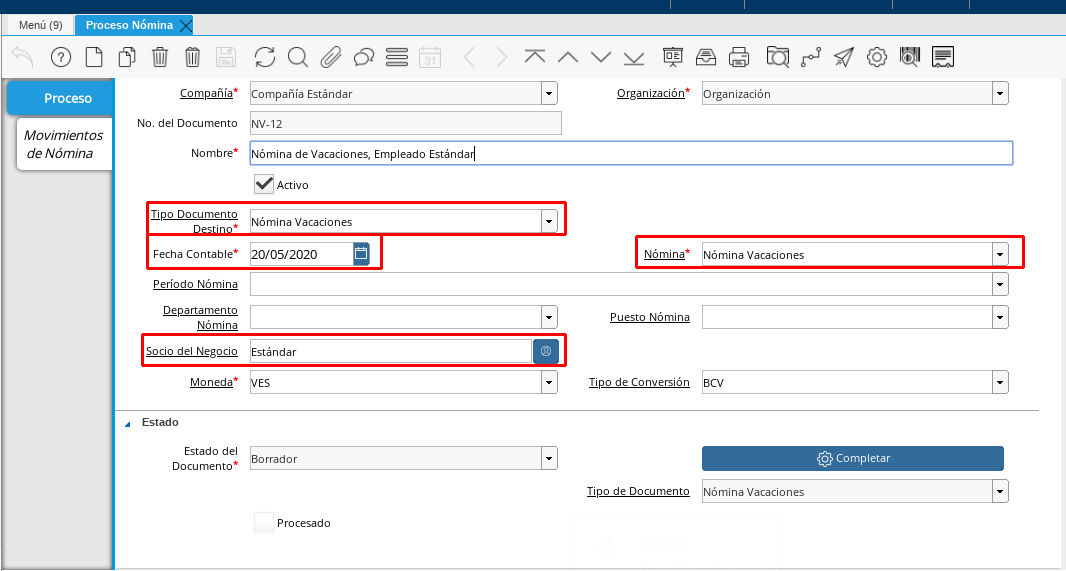
Task: Click the Tipo de Documento label link
Action: point(638,491)
